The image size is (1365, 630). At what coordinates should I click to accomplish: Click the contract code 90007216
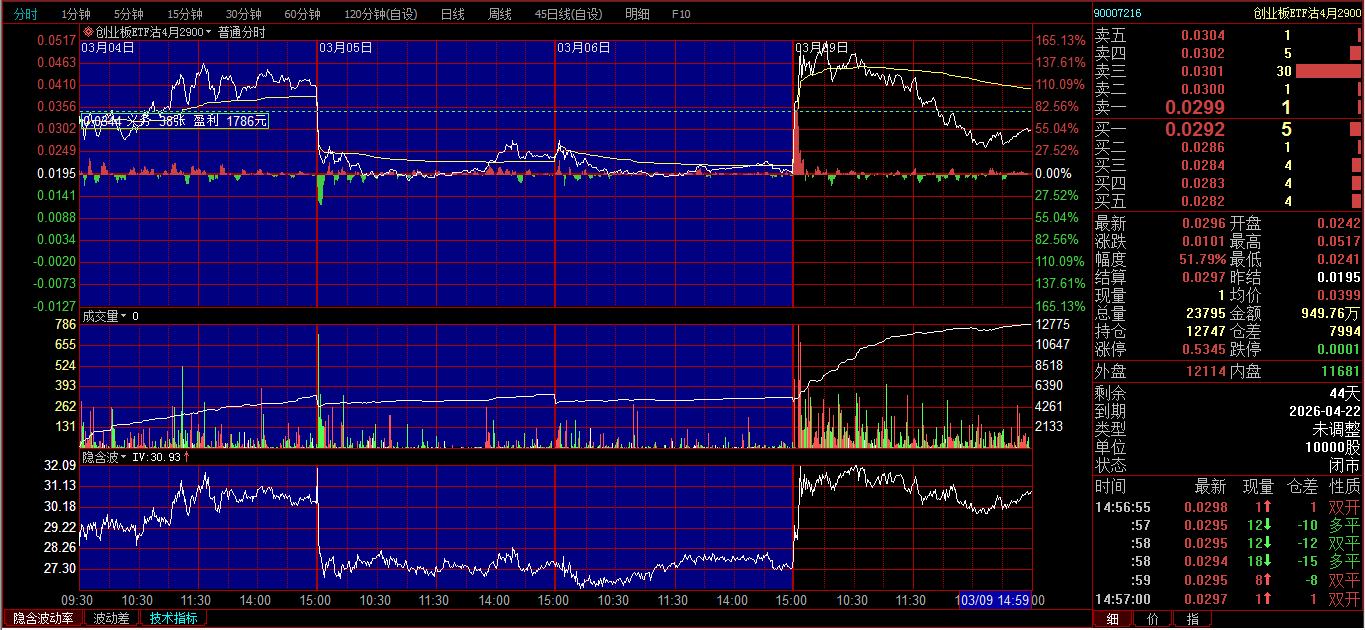tap(1118, 13)
